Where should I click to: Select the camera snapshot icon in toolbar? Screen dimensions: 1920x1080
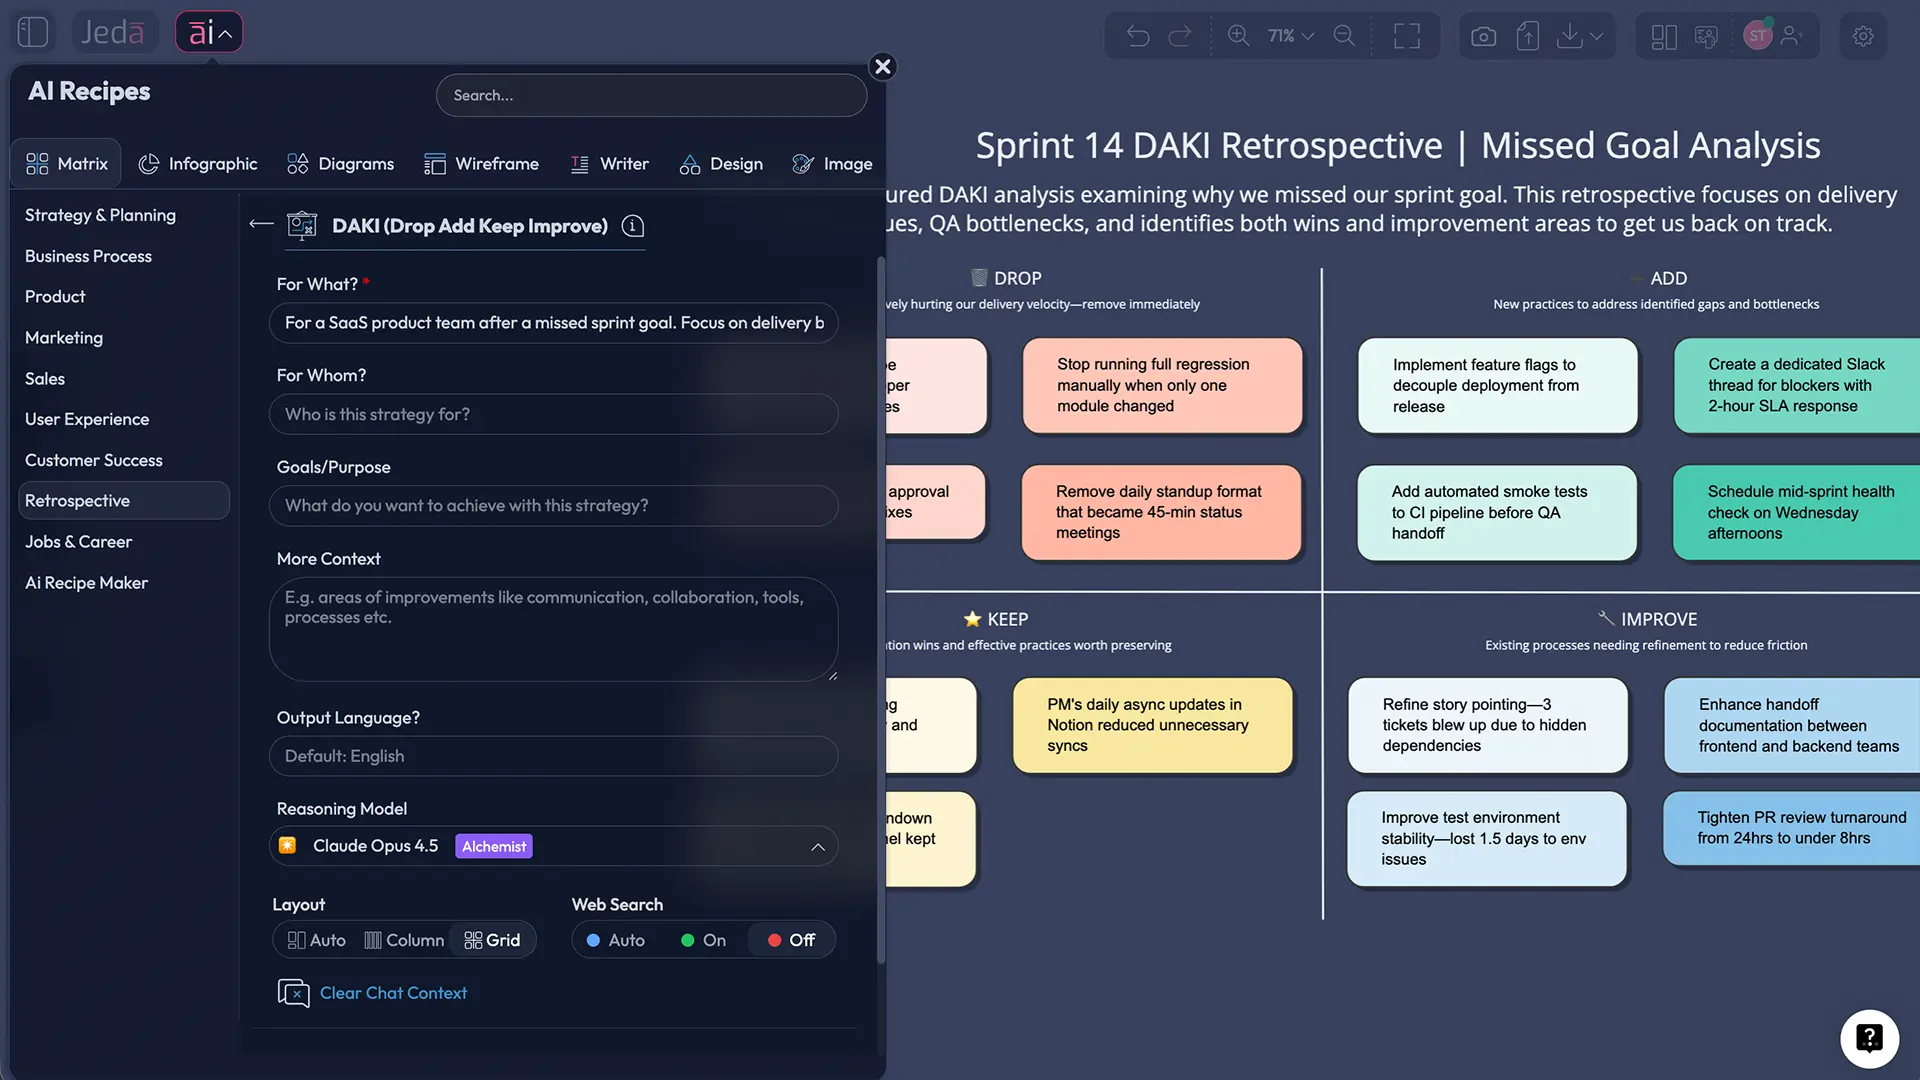pyautogui.click(x=1483, y=36)
